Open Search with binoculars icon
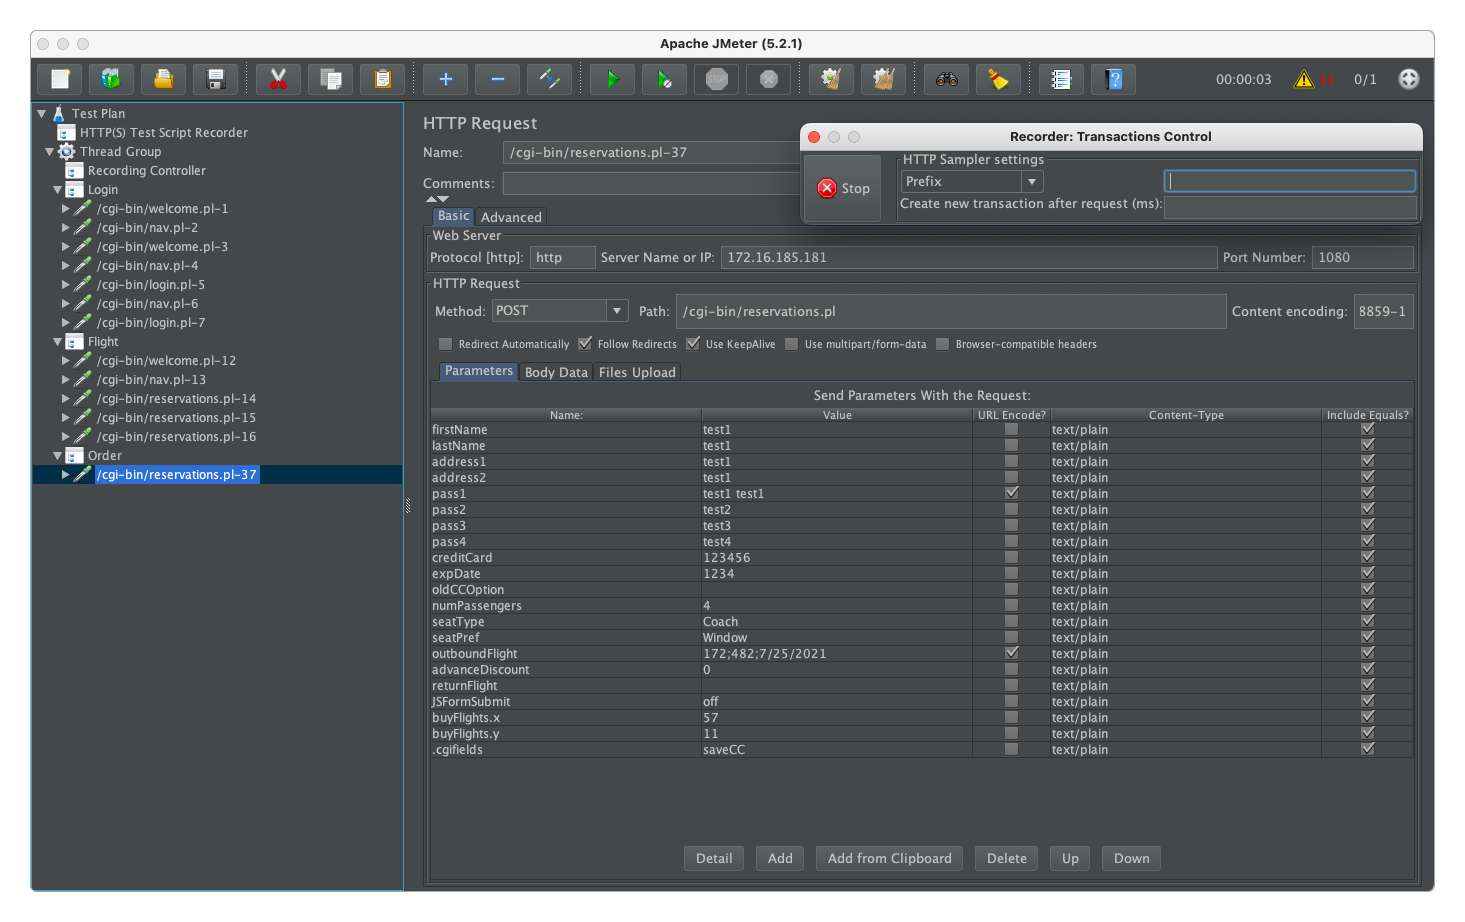1465x922 pixels. pyautogui.click(x=947, y=79)
